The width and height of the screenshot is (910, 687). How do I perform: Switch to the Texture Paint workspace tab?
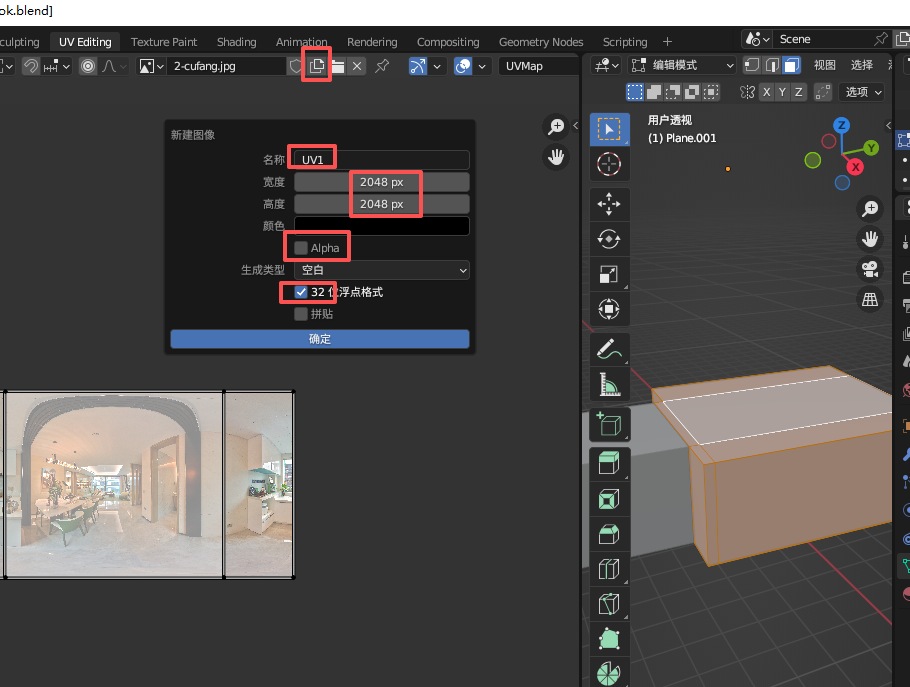click(164, 42)
